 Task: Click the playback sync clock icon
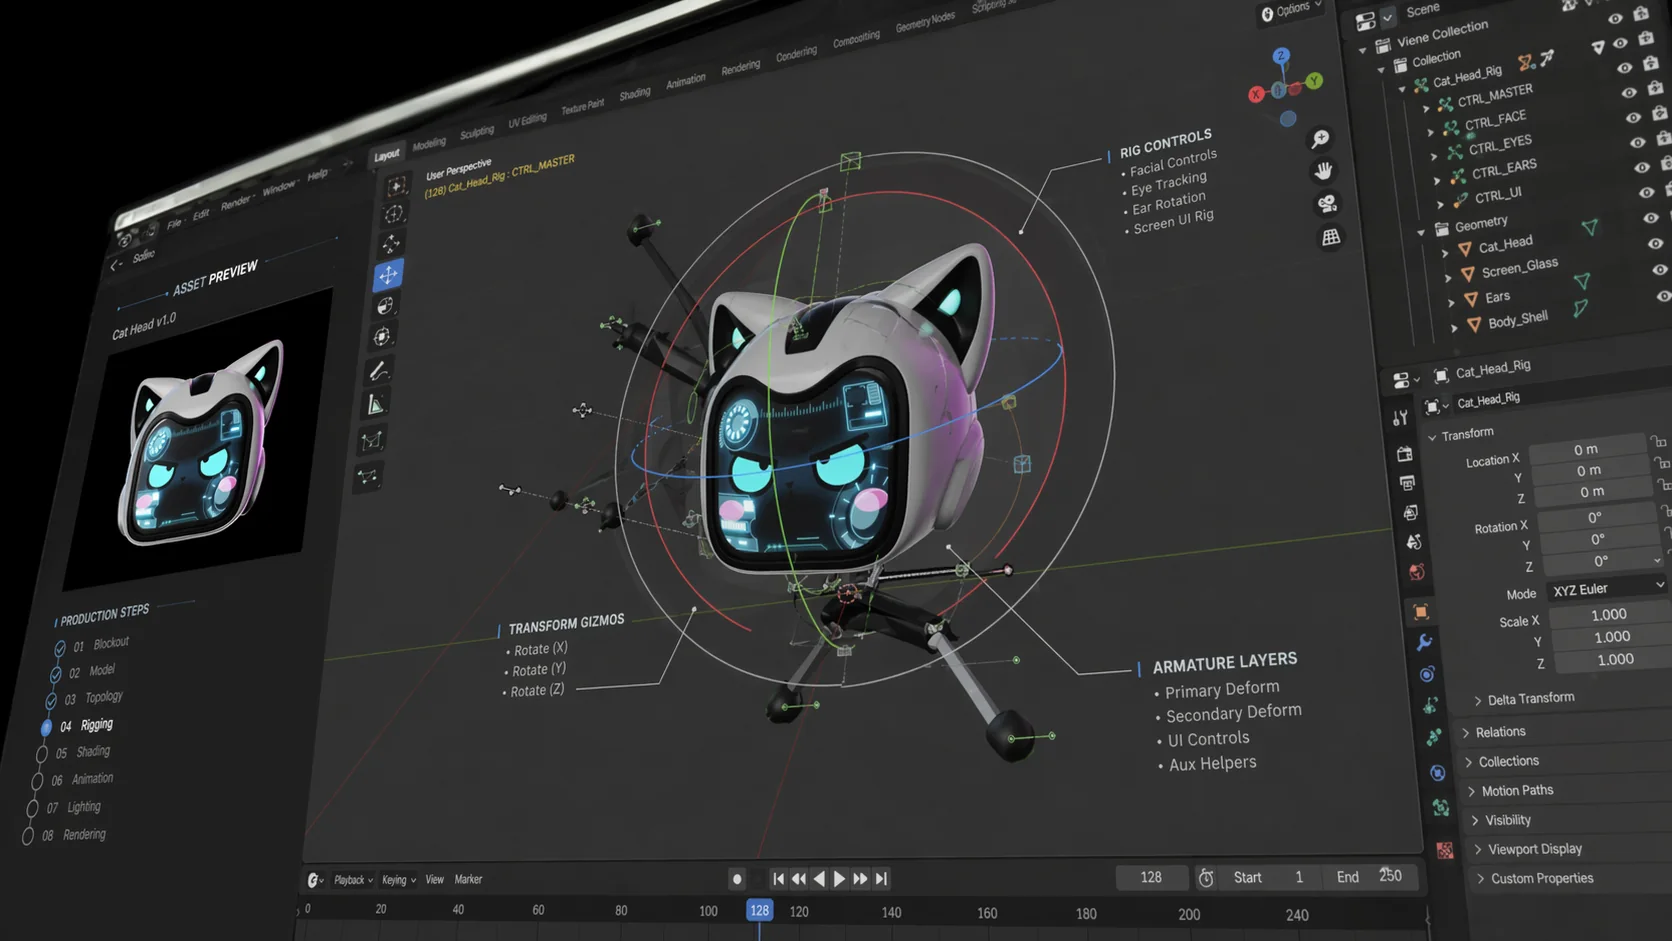tap(1206, 878)
